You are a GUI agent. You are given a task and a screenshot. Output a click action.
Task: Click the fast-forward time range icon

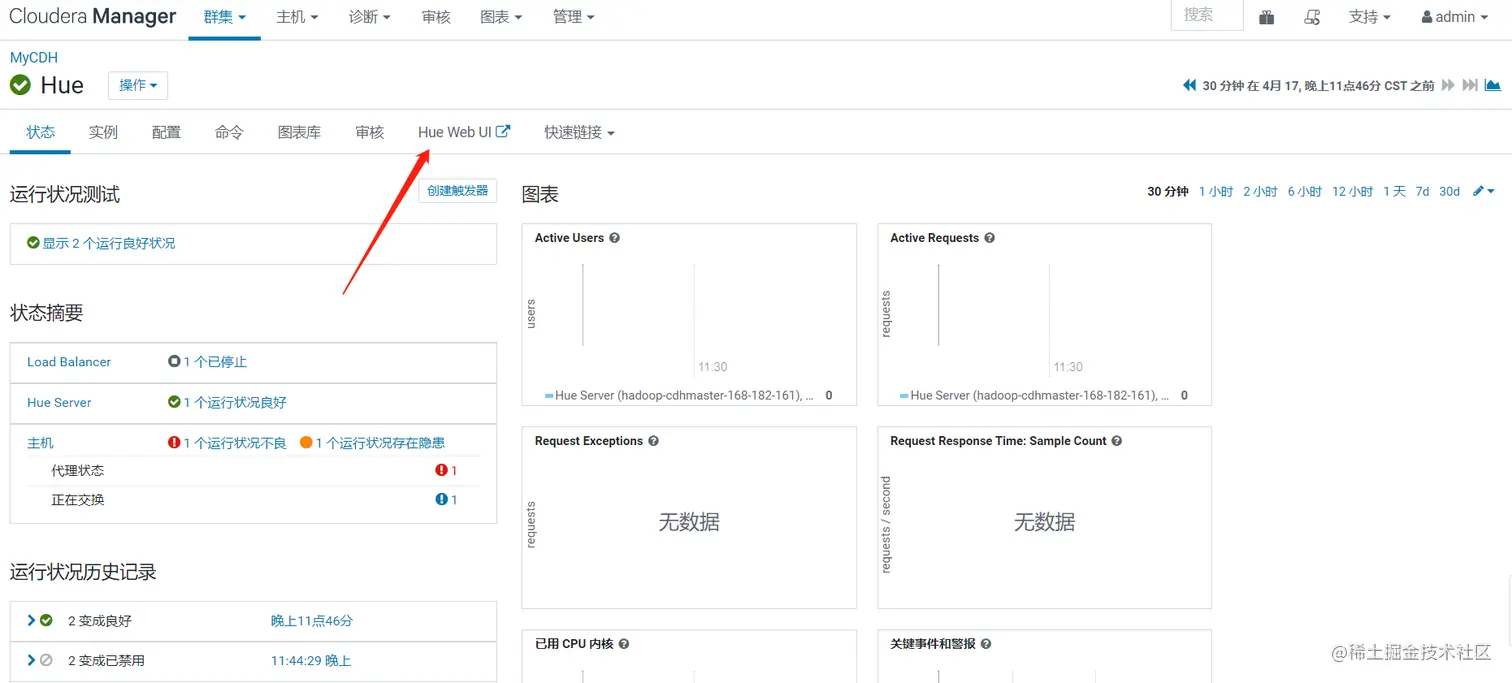1447,85
